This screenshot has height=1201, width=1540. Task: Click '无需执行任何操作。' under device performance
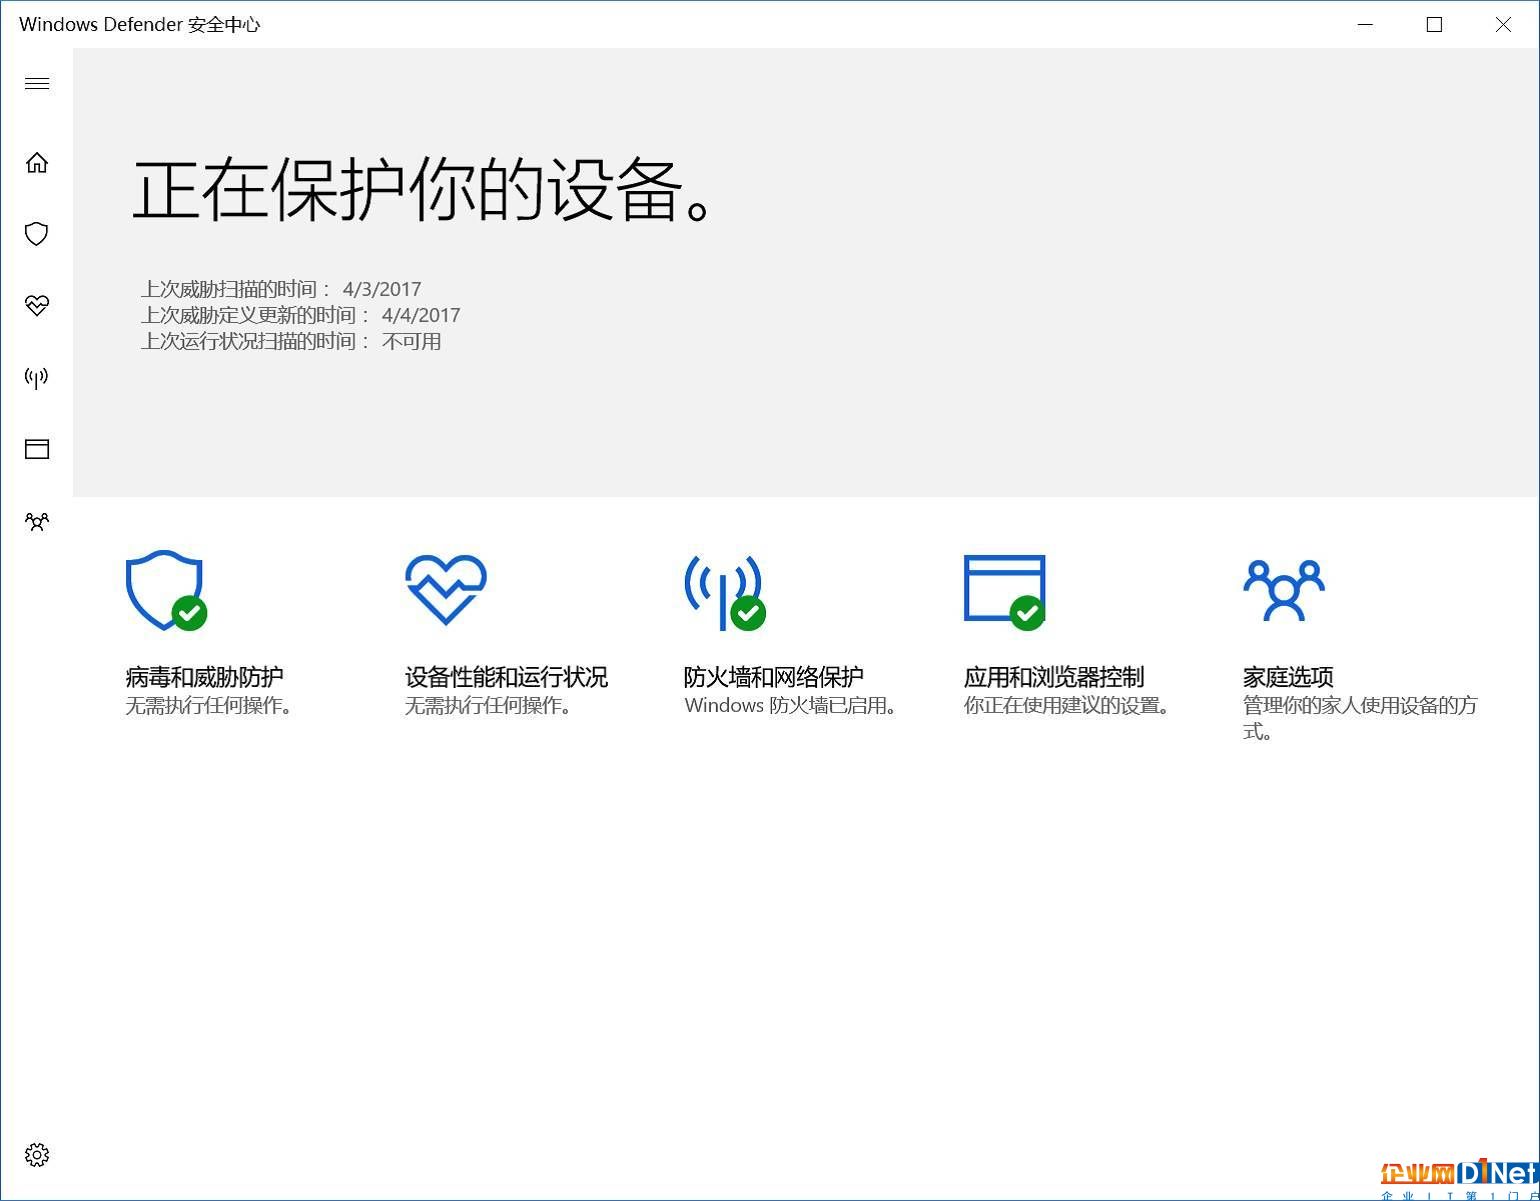point(489,706)
